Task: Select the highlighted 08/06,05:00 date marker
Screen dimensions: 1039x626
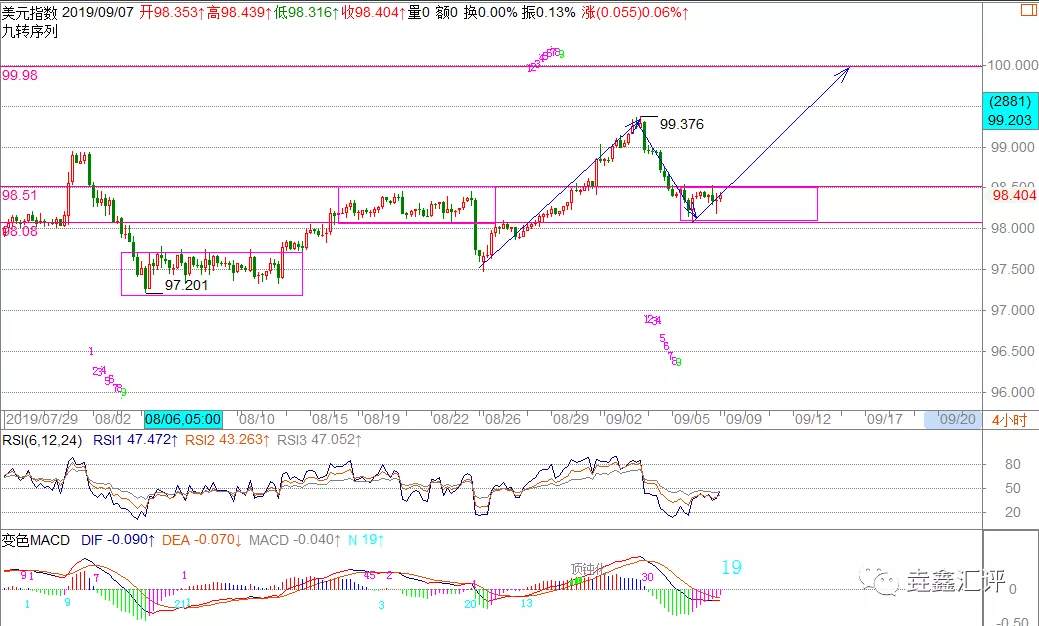Action: 183,419
